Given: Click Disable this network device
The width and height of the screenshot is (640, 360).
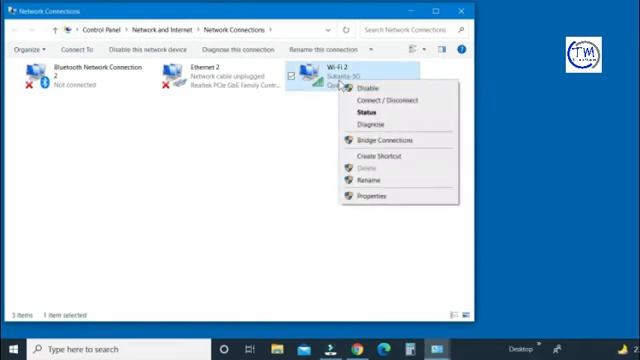Looking at the screenshot, I should pyautogui.click(x=148, y=49).
